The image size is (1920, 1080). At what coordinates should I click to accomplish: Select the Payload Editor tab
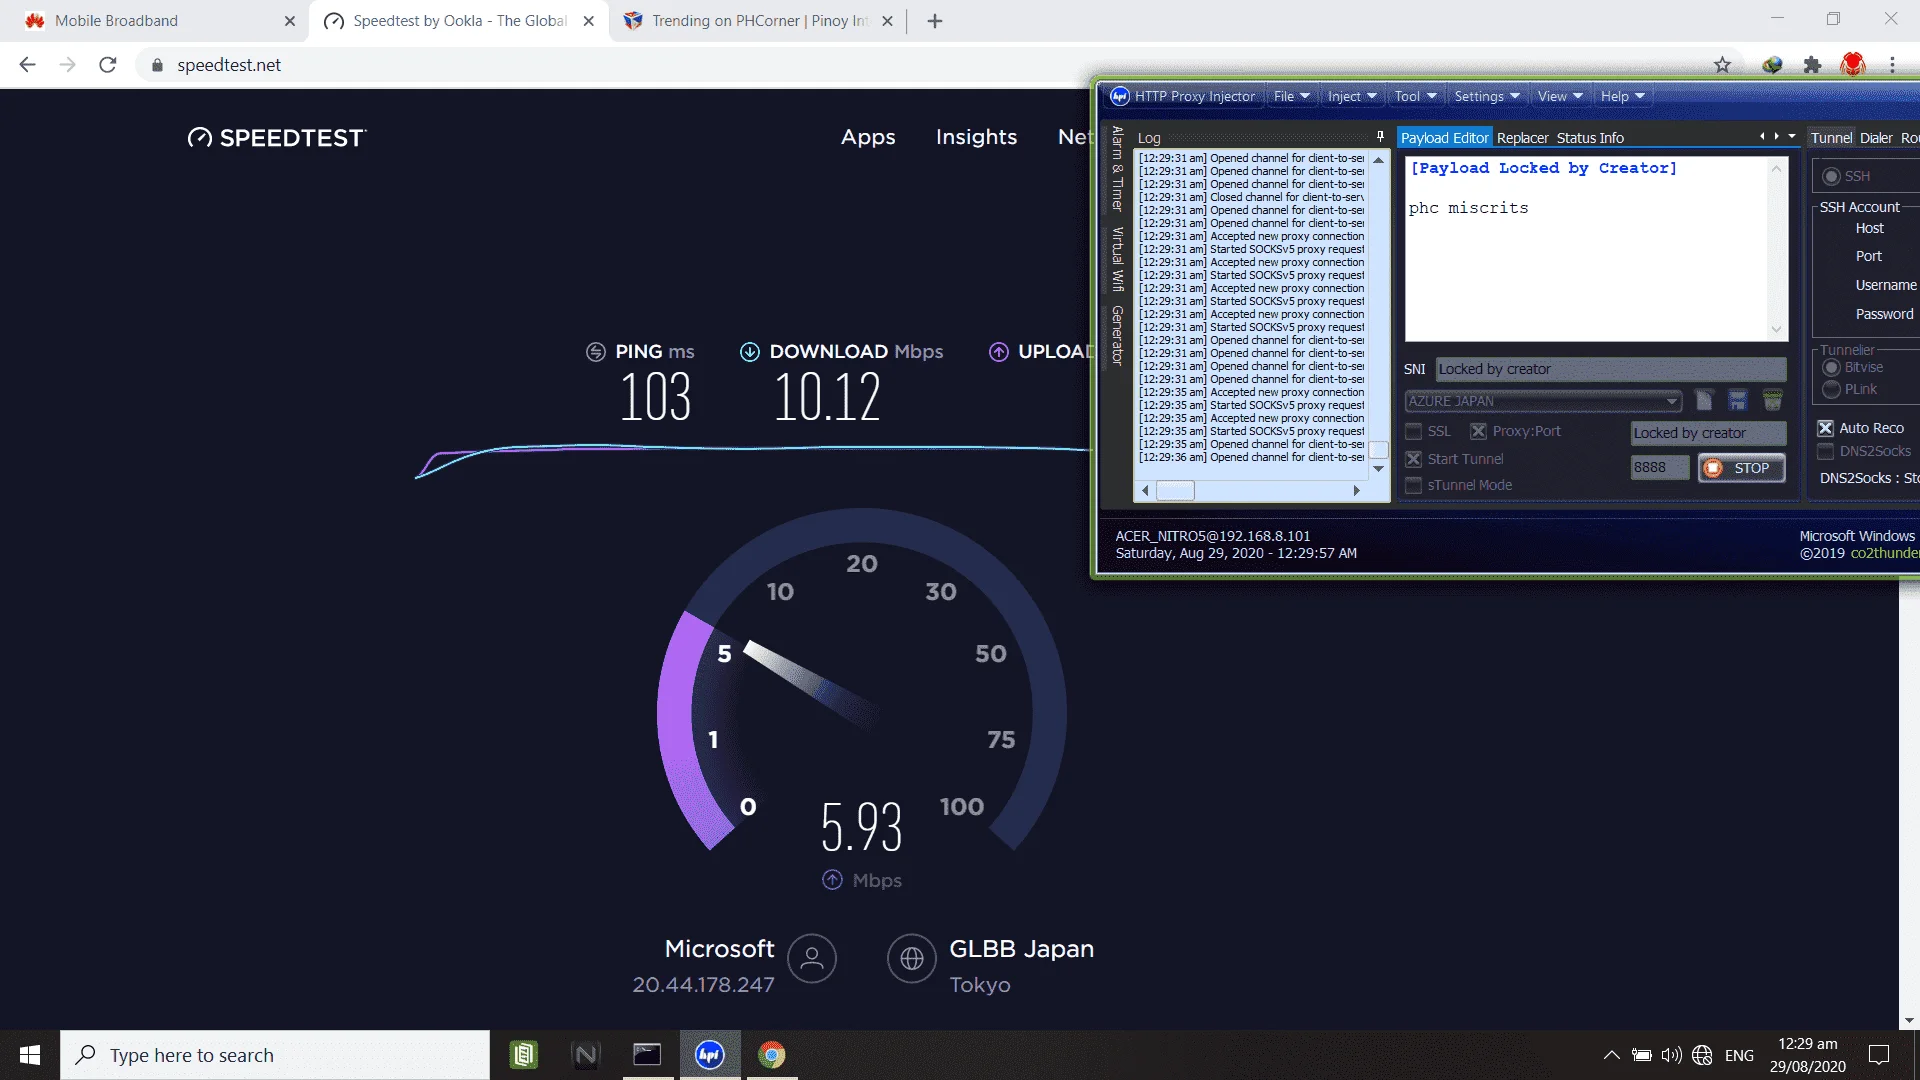(x=1444, y=138)
